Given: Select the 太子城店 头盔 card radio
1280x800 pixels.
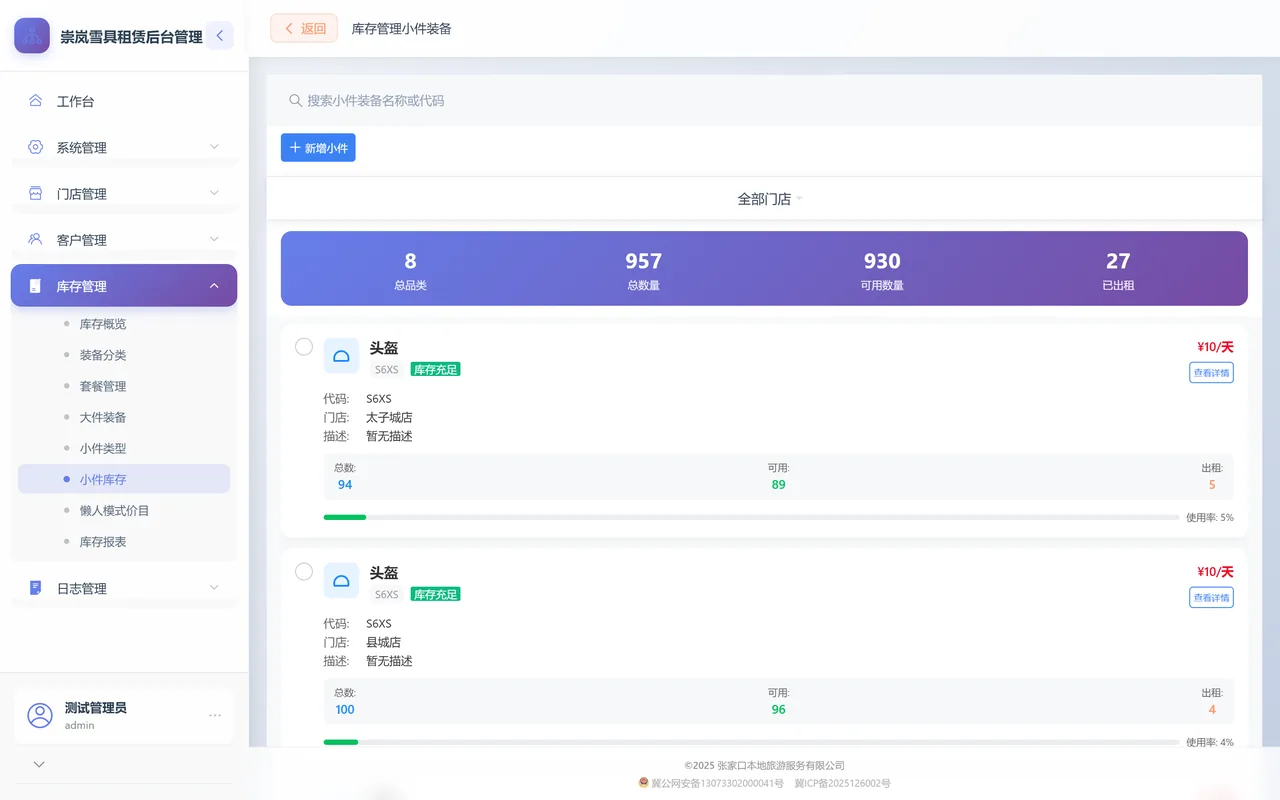Looking at the screenshot, I should (304, 347).
